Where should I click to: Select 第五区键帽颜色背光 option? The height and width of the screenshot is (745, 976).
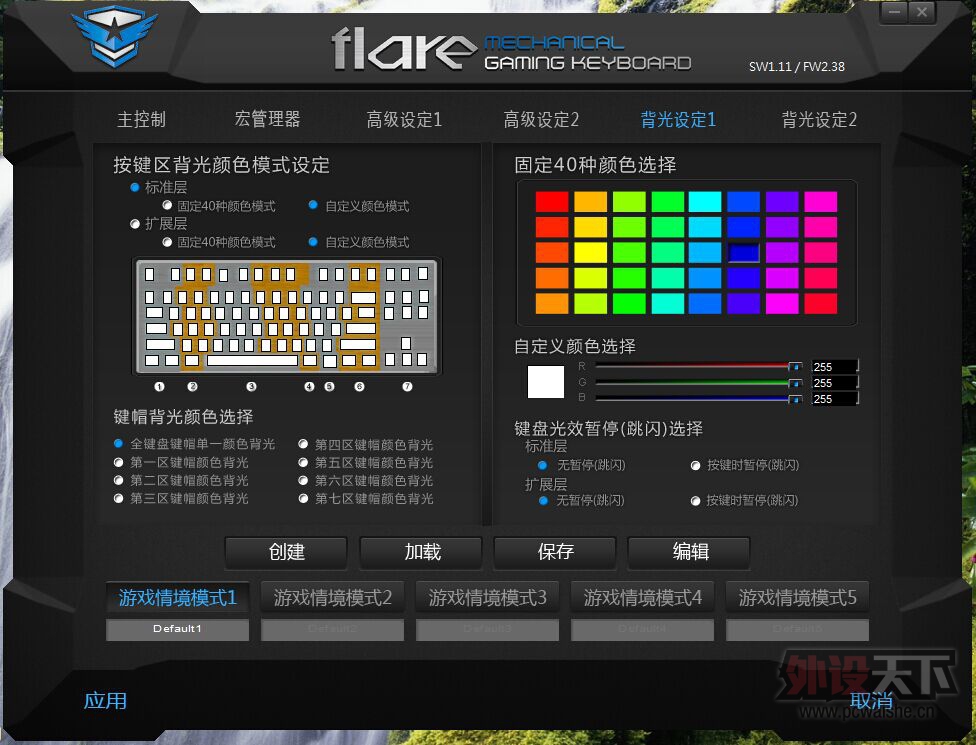click(x=303, y=462)
